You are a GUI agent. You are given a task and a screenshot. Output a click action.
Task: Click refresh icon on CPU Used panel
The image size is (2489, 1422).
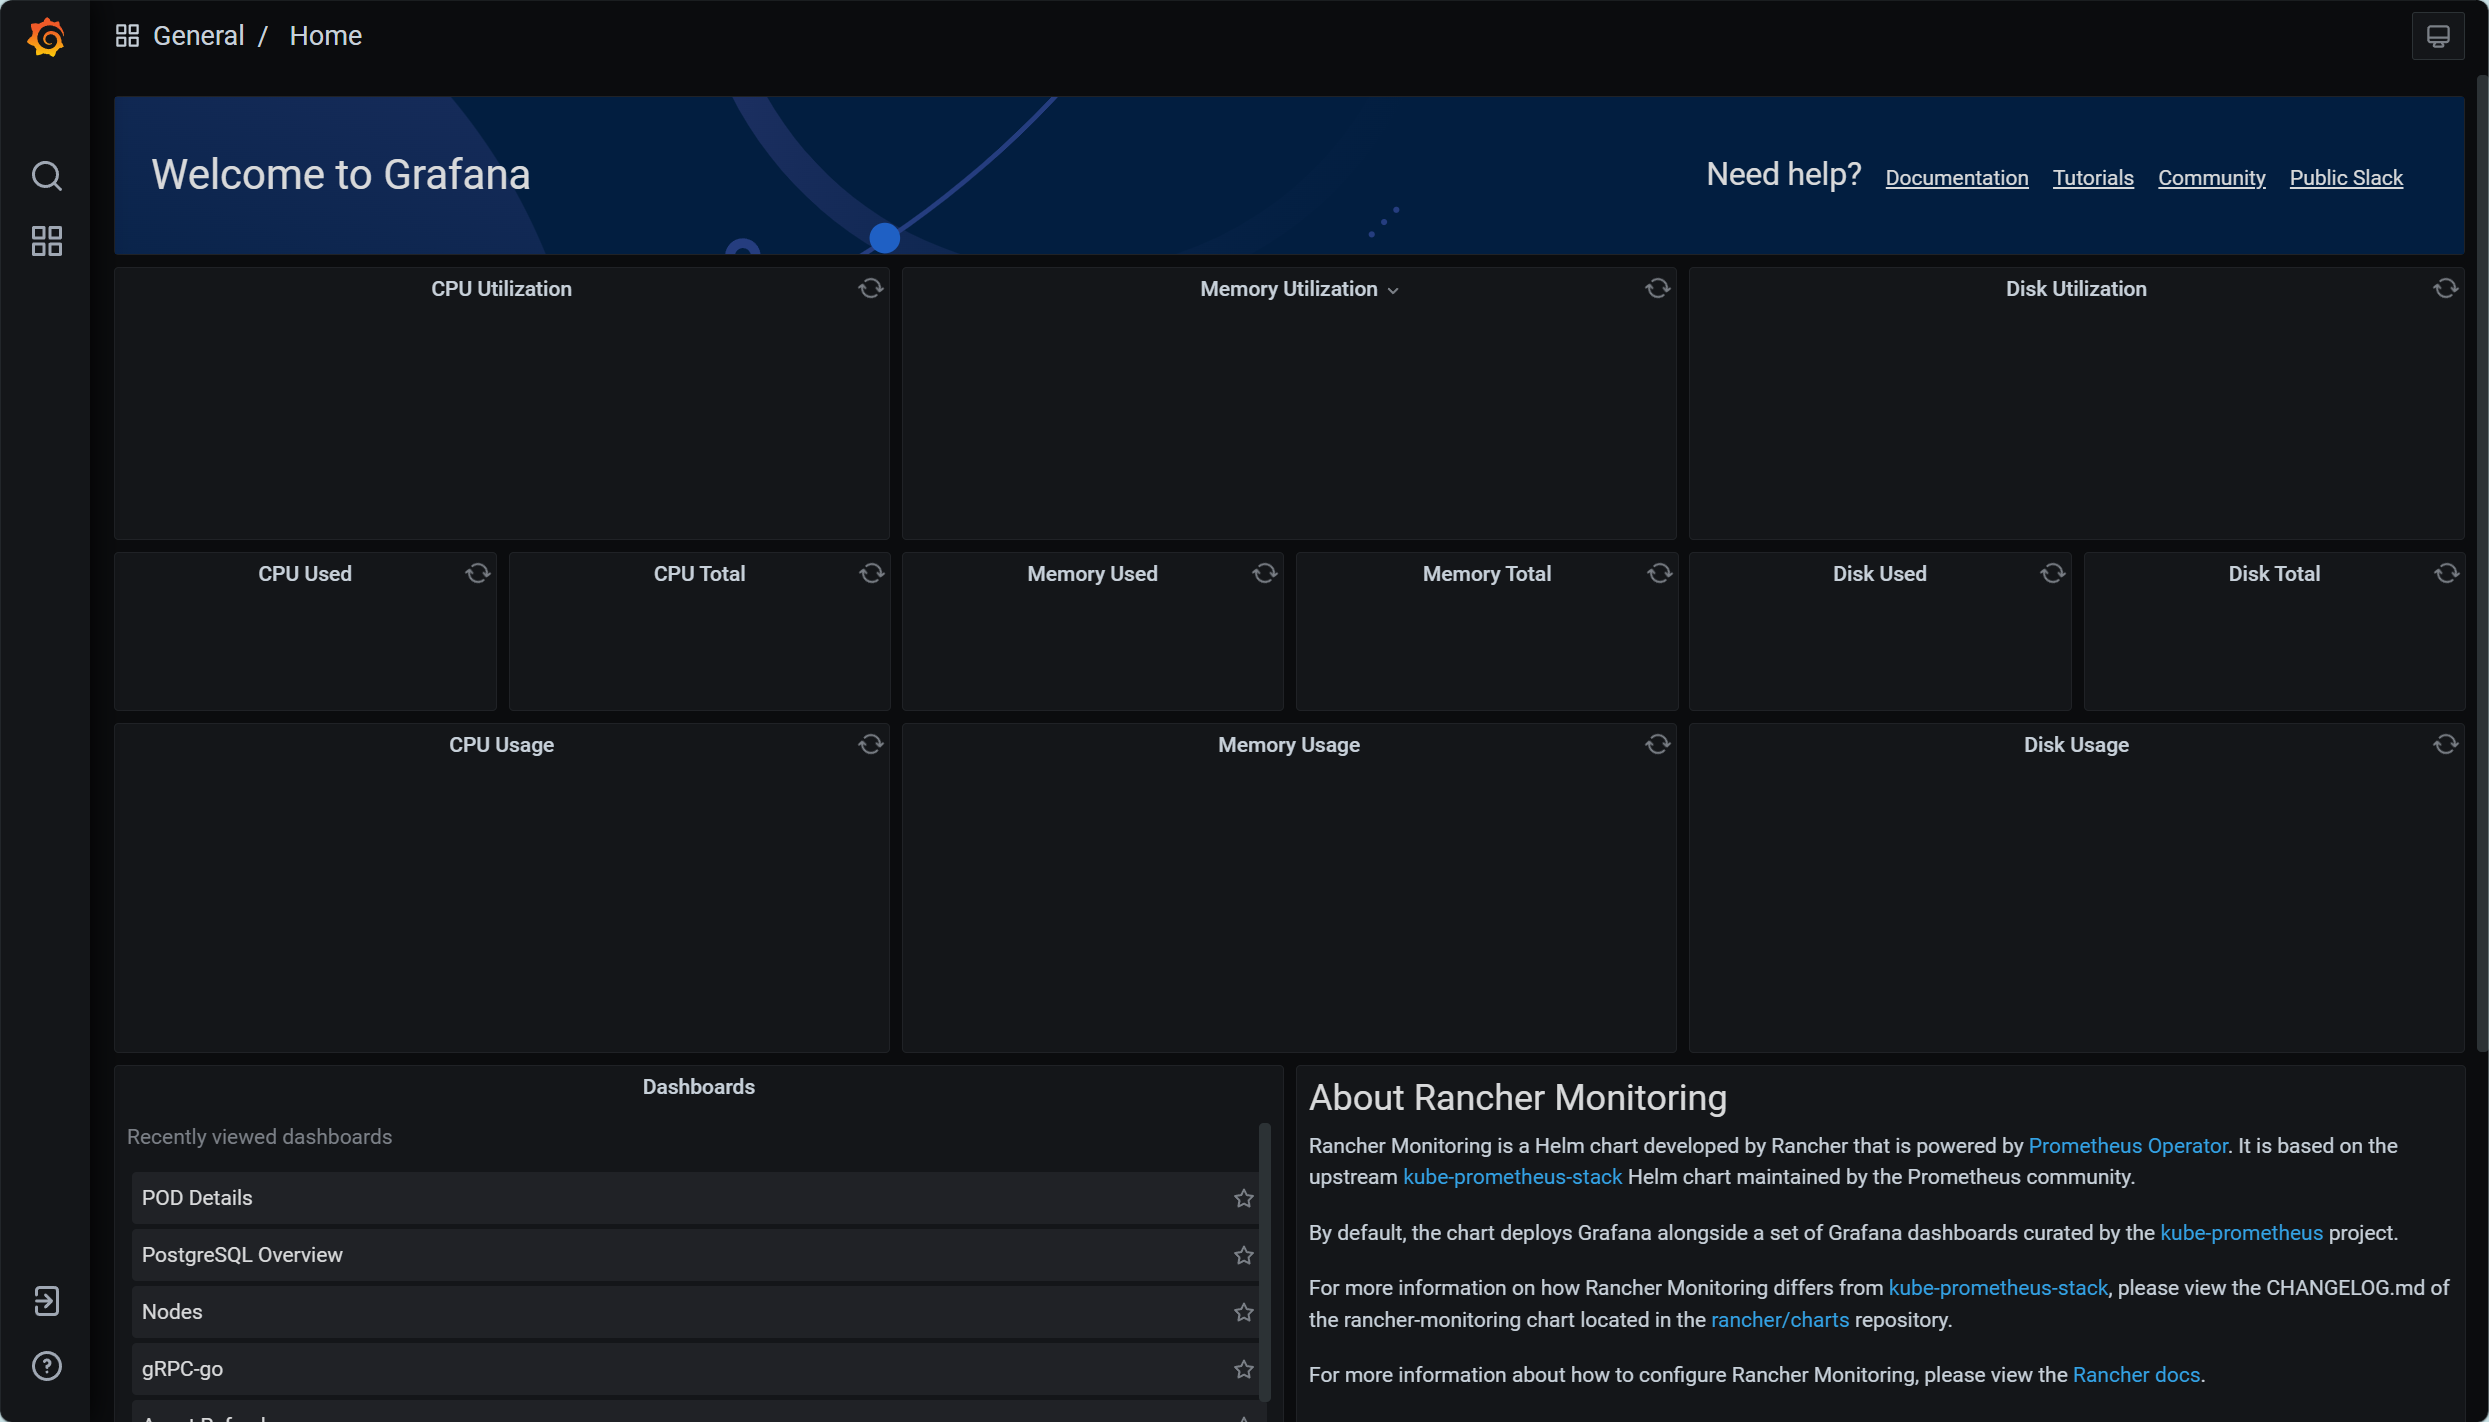477,573
